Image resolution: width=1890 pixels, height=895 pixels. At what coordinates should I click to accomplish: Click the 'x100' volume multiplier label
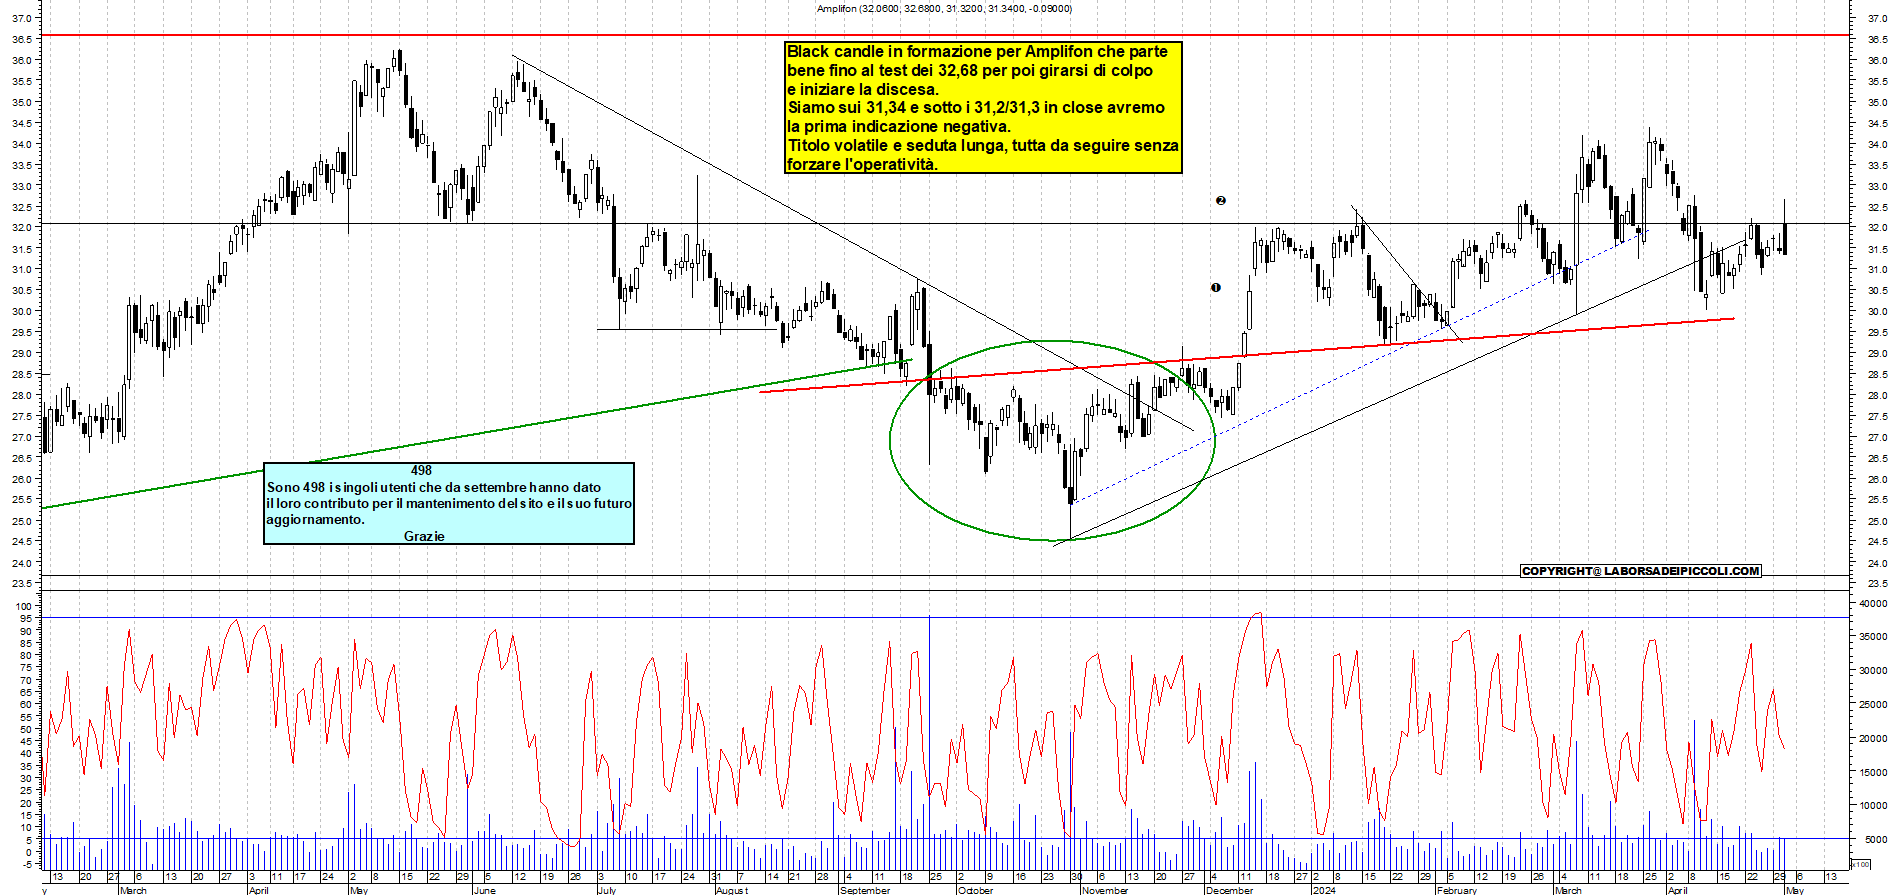(x=1860, y=864)
